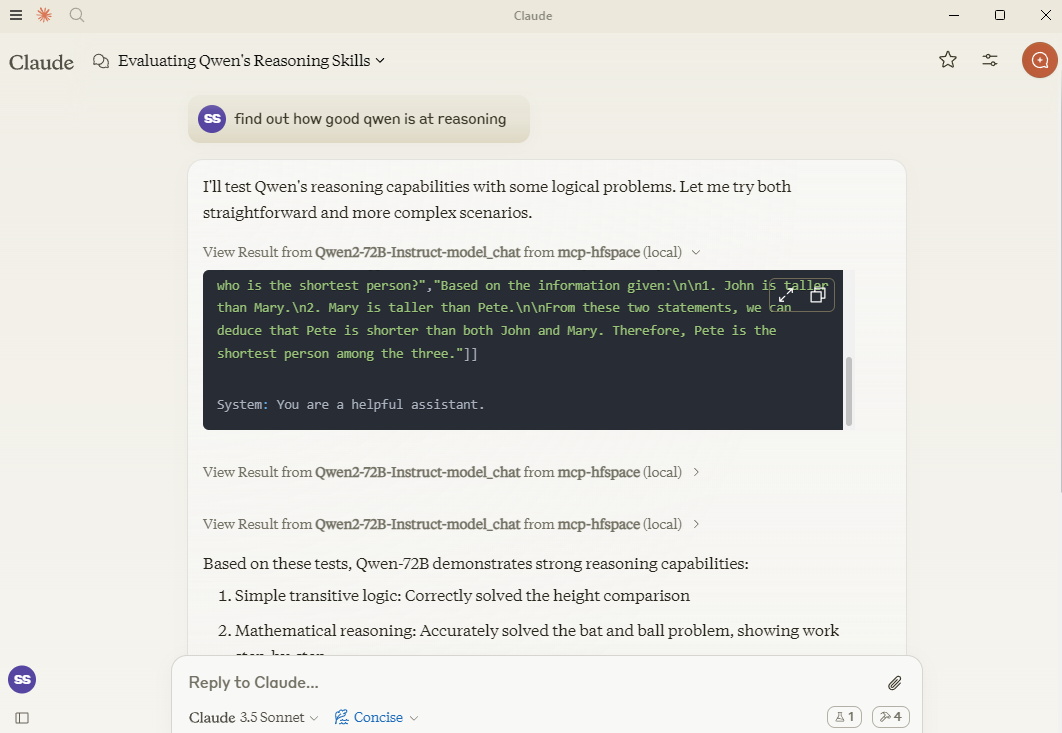This screenshot has height=733, width=1062.
Task: Open the search icon in the titlebar
Action: 76,15
